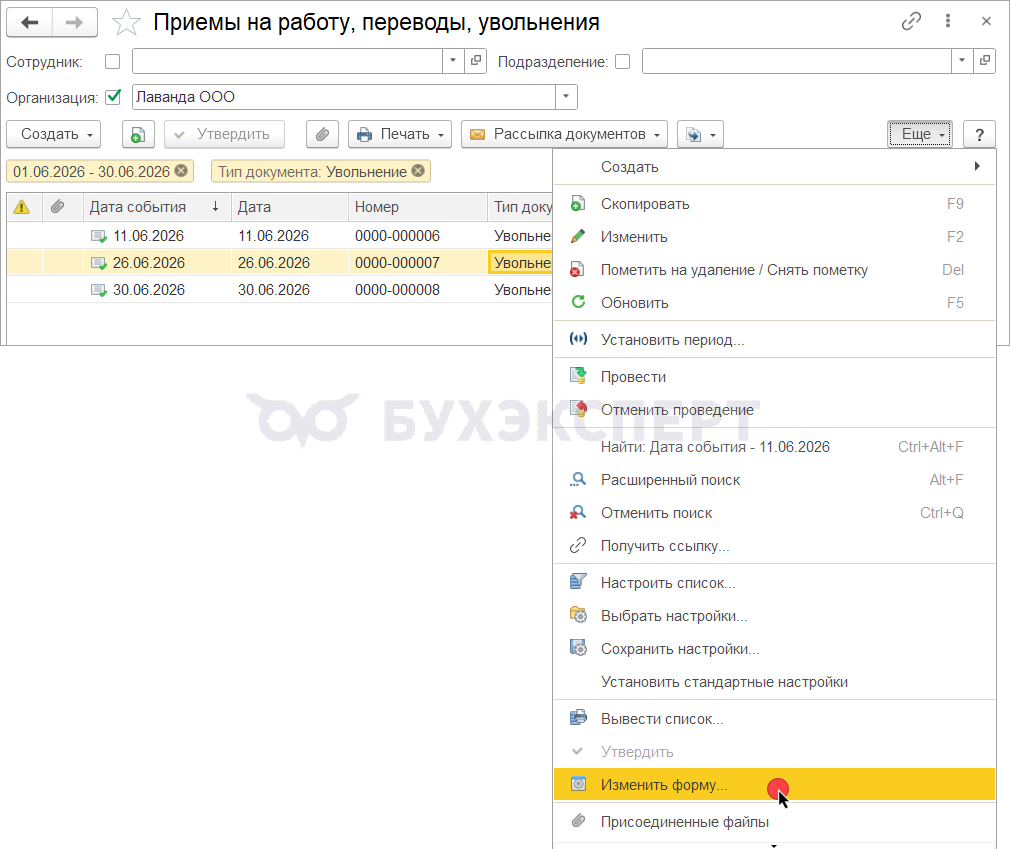Choose Выбрать настройки... menu item
This screenshot has width=1010, height=849.
click(774, 616)
